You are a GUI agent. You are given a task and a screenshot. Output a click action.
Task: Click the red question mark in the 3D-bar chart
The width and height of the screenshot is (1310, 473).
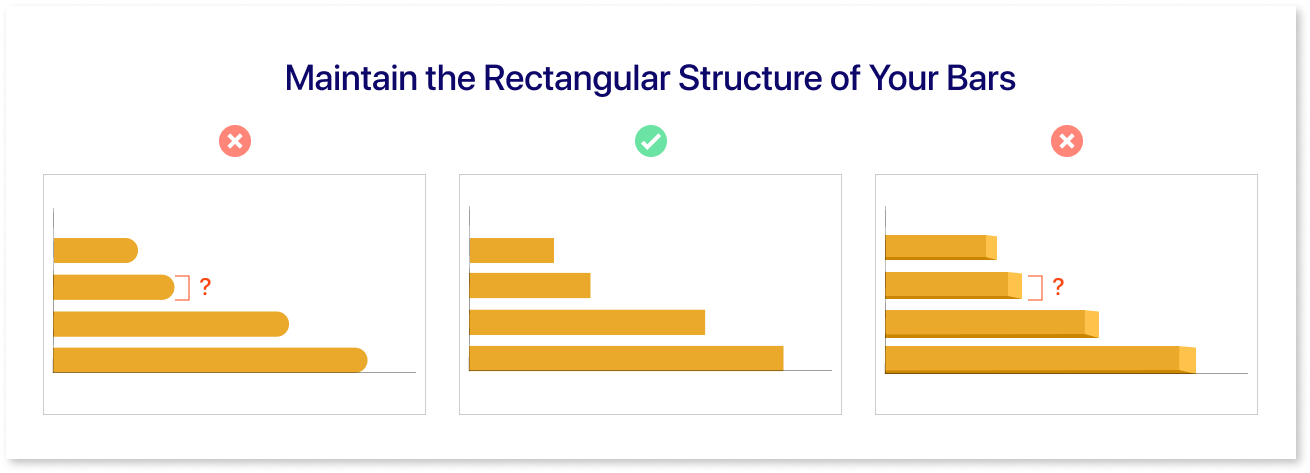click(x=1058, y=288)
